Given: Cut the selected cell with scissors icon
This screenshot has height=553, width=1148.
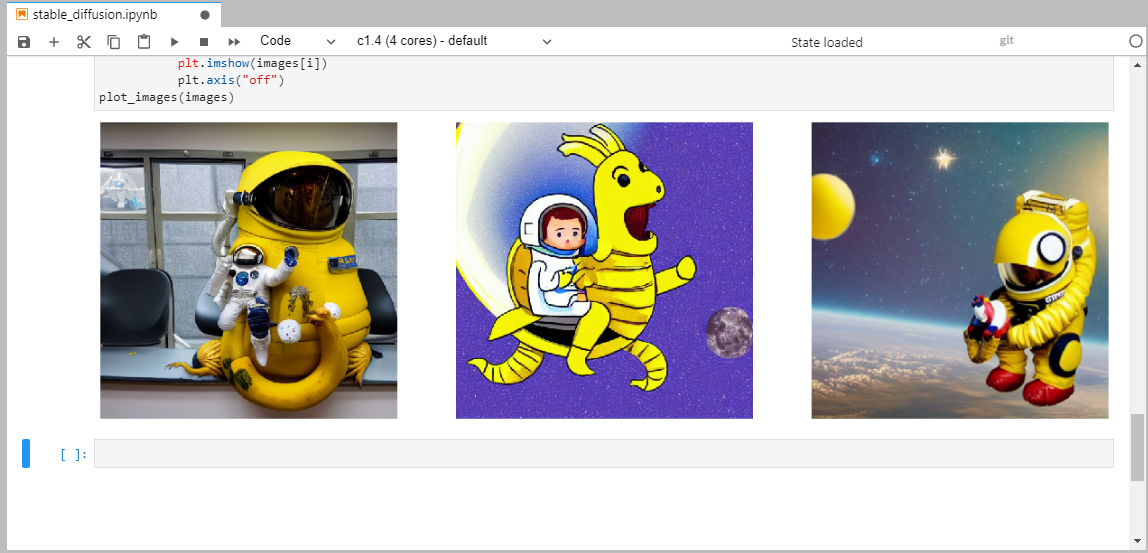Looking at the screenshot, I should pyautogui.click(x=84, y=42).
